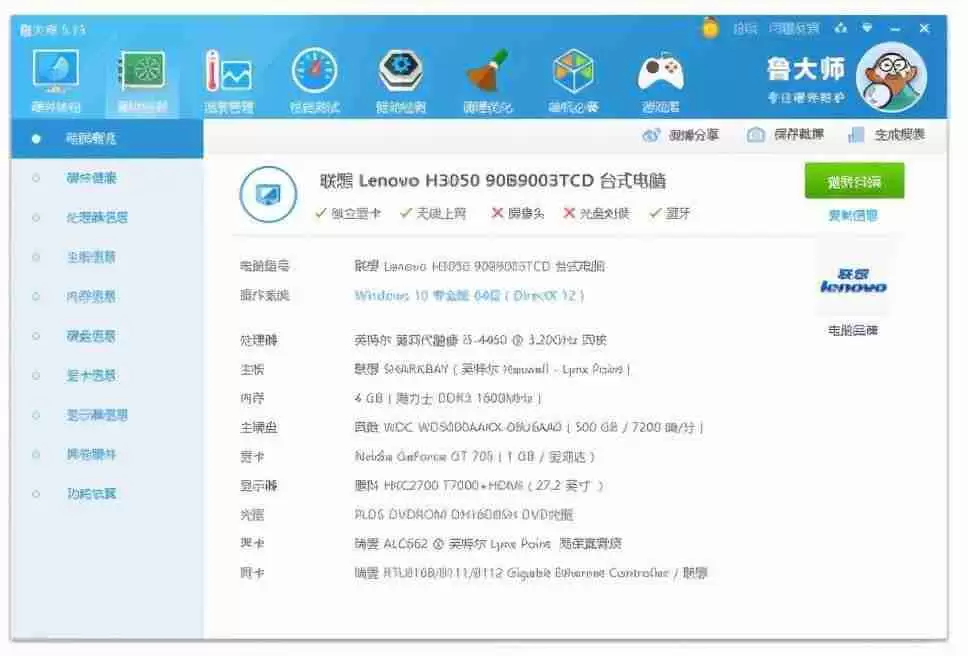
Task: Open the feedback icon in the title bar
Action: pos(795,27)
